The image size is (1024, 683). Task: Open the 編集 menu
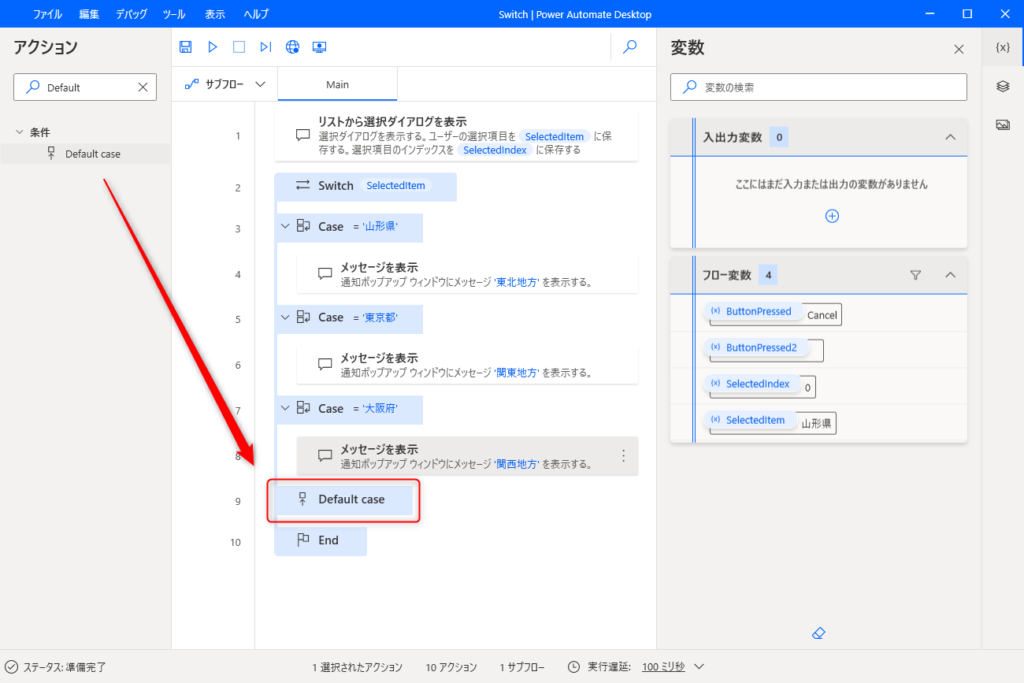89,14
